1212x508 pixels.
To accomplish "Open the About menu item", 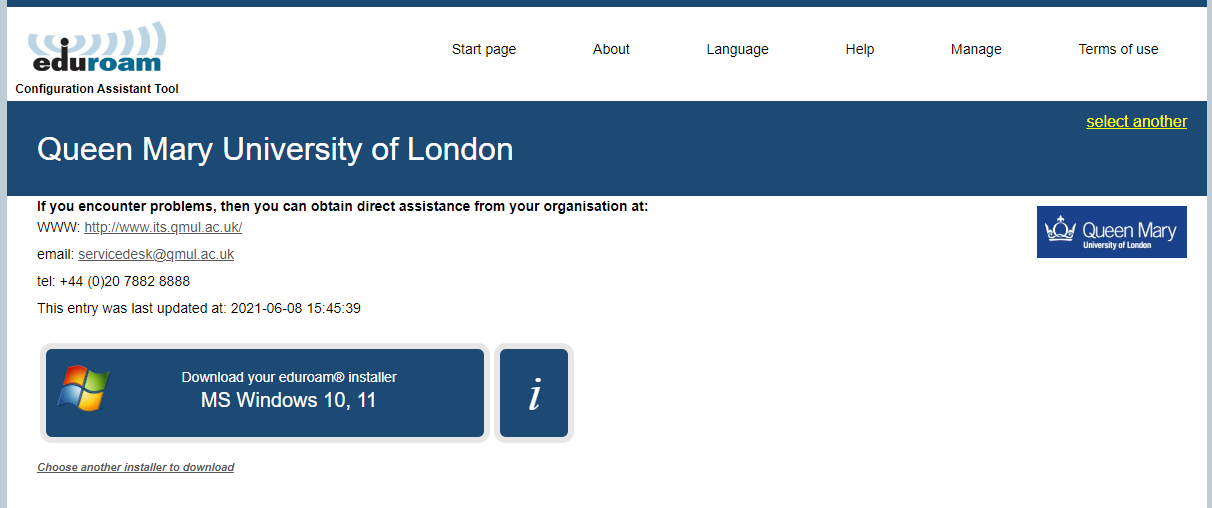I will pos(611,49).
